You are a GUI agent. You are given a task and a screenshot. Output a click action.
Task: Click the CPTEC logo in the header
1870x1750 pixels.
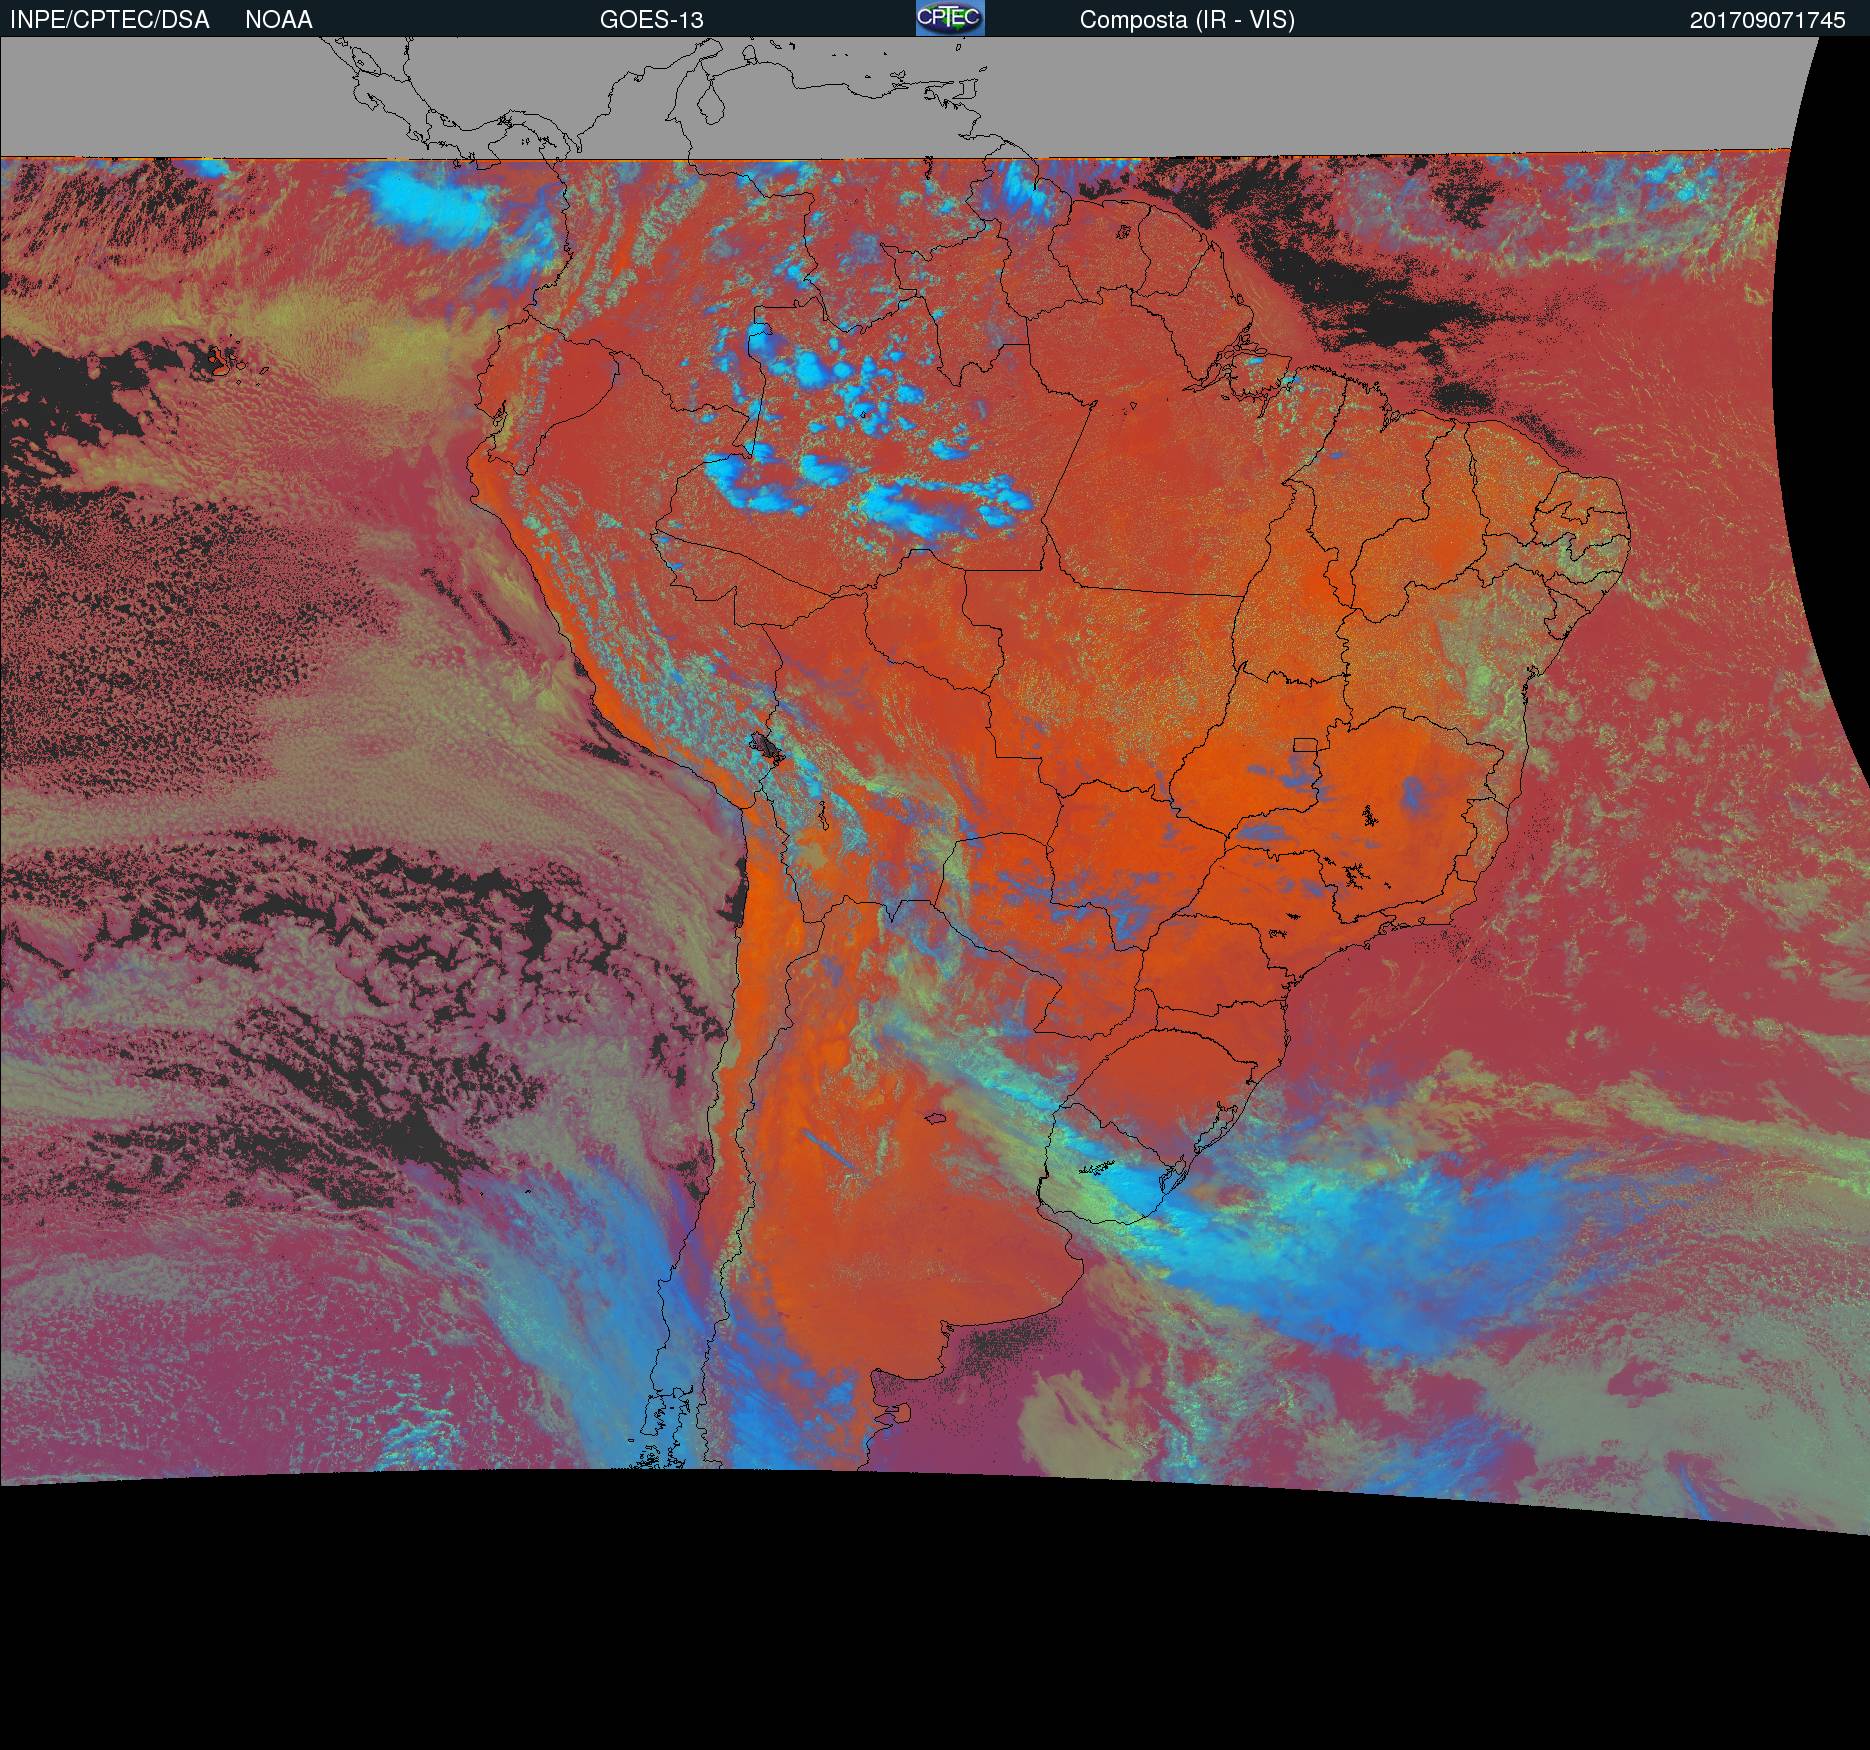tap(949, 18)
